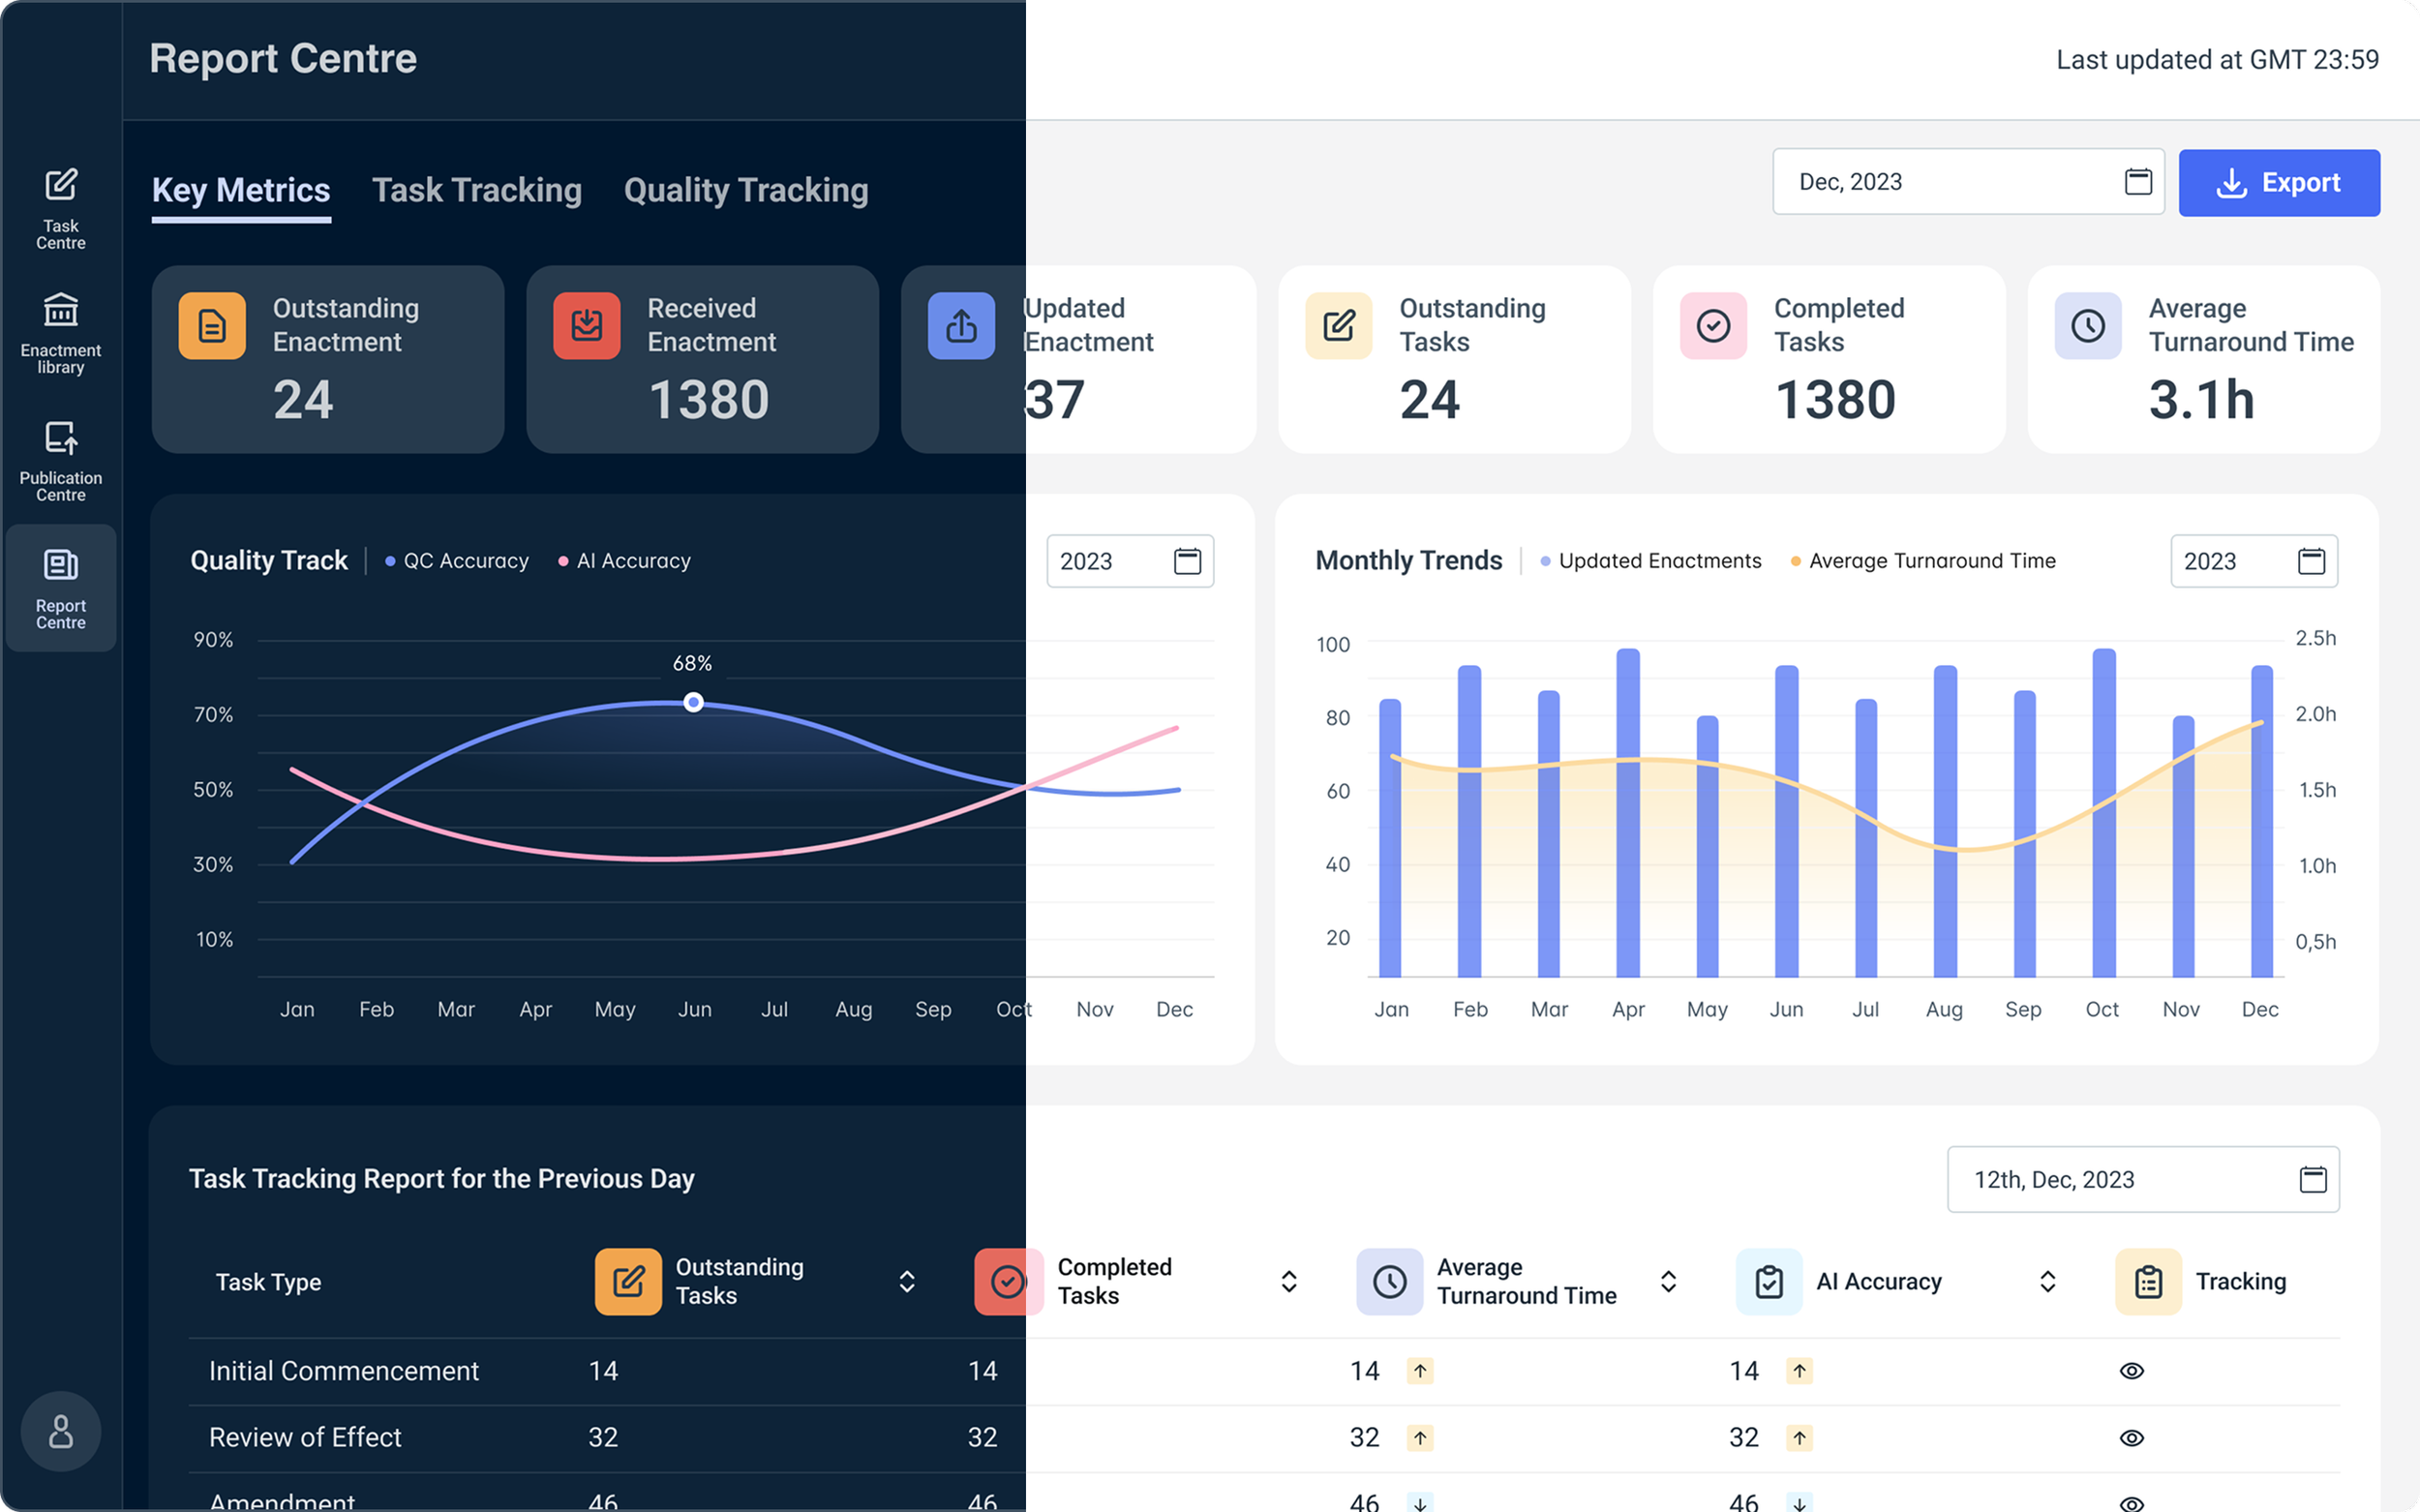View tracking eye for first table row
The image size is (2420, 1512).
coord(2131,1371)
